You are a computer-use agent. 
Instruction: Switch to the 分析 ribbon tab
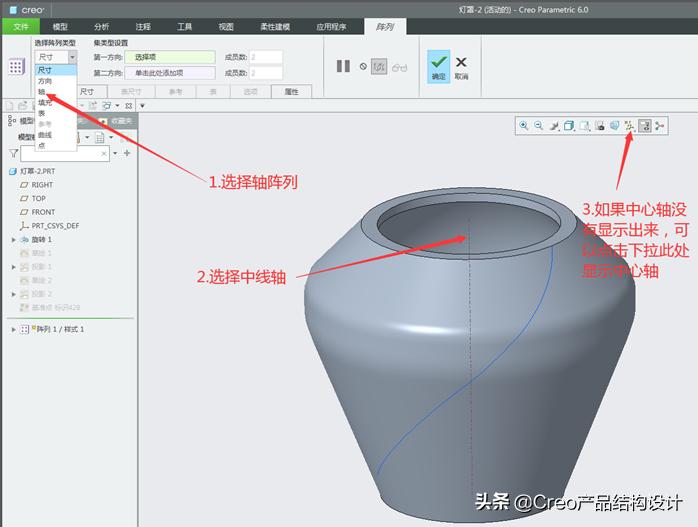101,27
